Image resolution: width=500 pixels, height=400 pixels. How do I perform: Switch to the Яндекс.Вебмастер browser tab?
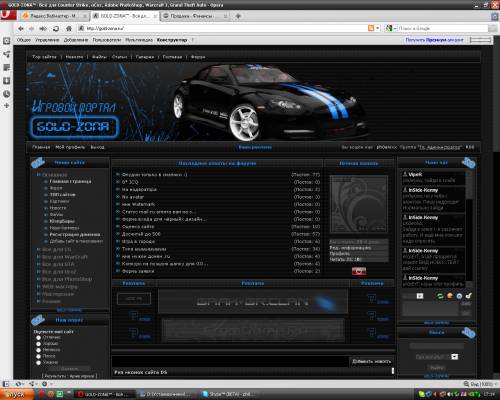coord(54,16)
